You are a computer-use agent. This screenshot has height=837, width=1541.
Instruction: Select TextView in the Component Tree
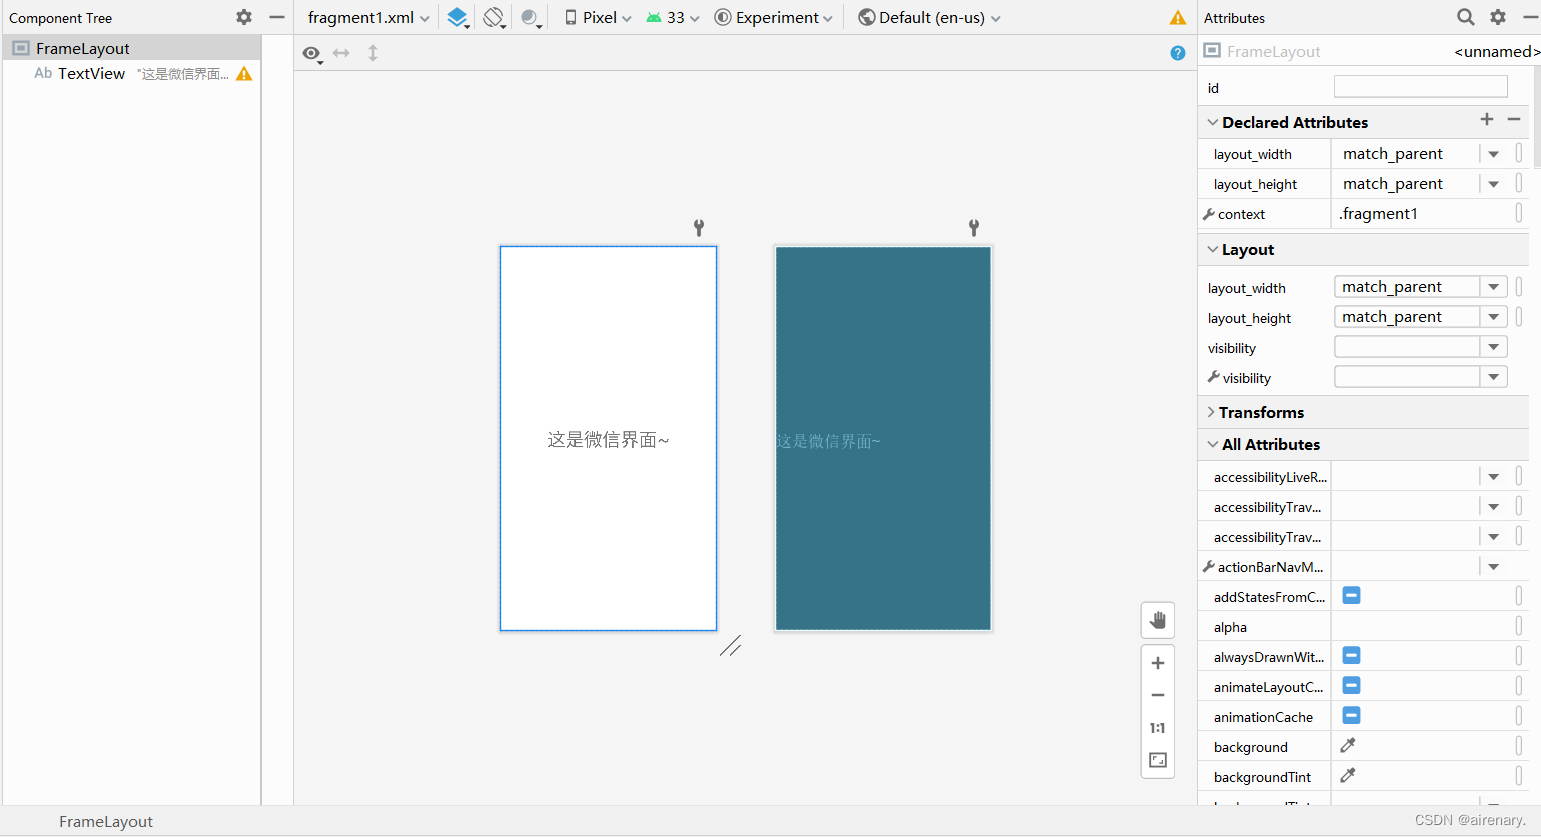click(x=132, y=74)
